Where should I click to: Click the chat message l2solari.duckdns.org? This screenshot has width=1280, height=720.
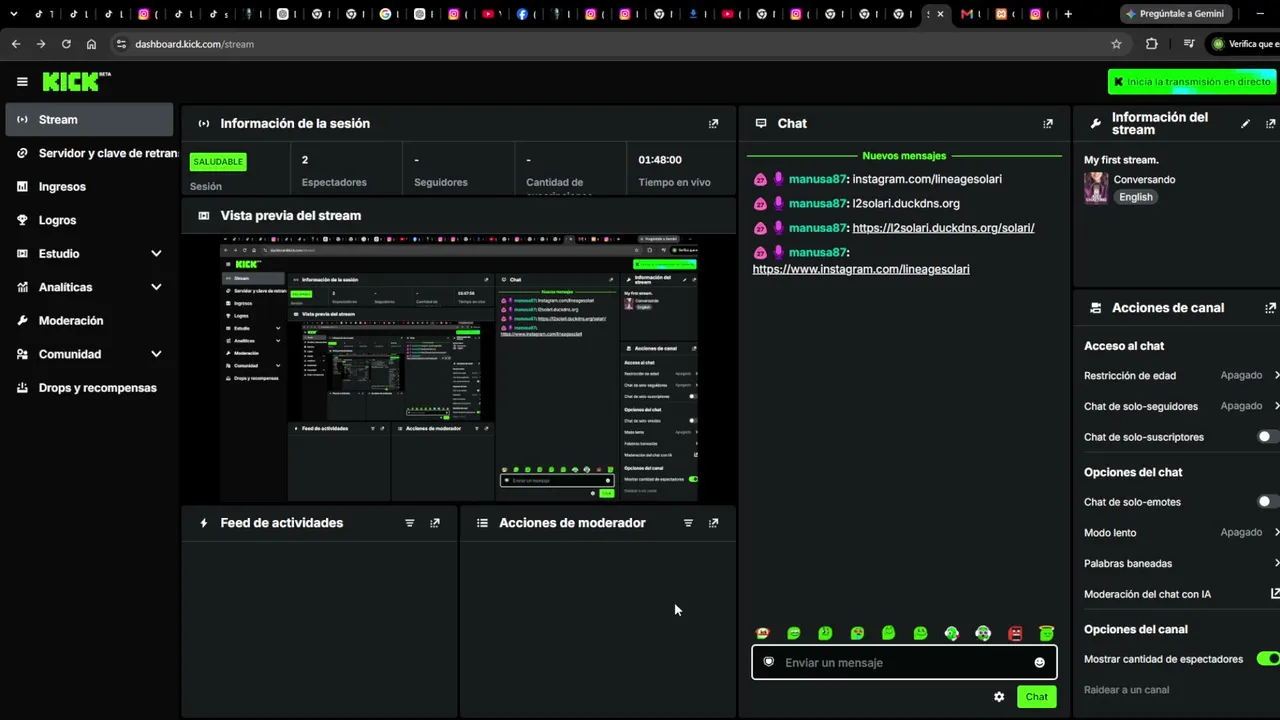906,203
